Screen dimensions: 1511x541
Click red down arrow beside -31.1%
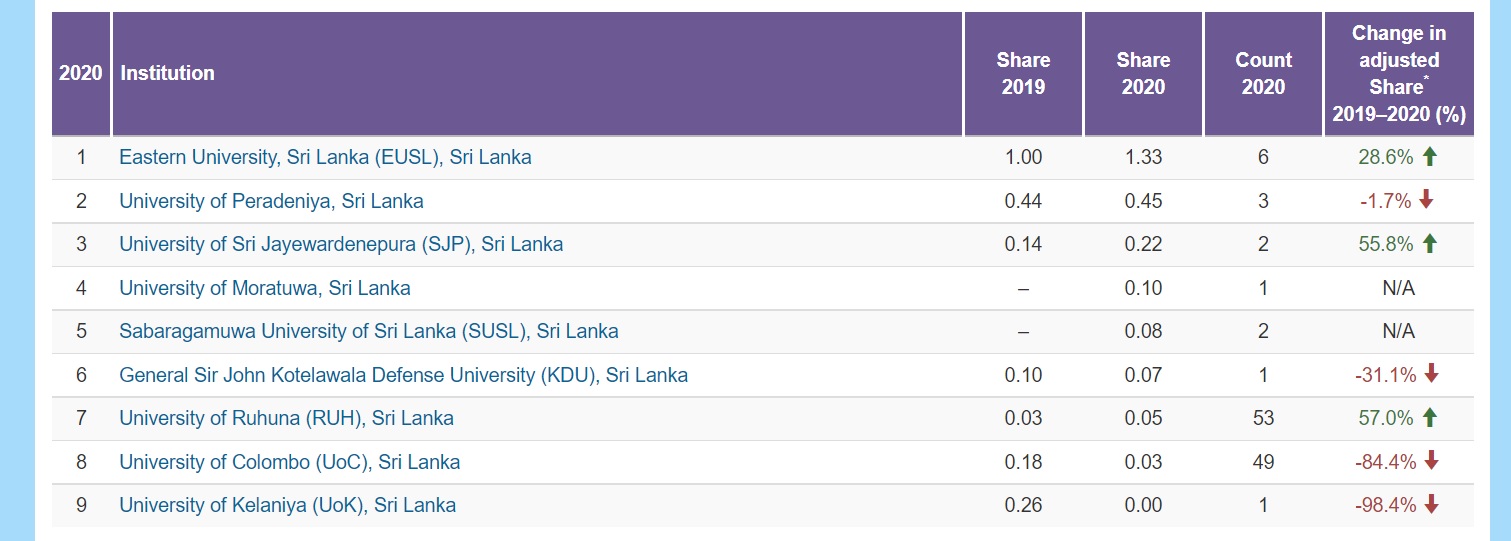tap(1431, 374)
